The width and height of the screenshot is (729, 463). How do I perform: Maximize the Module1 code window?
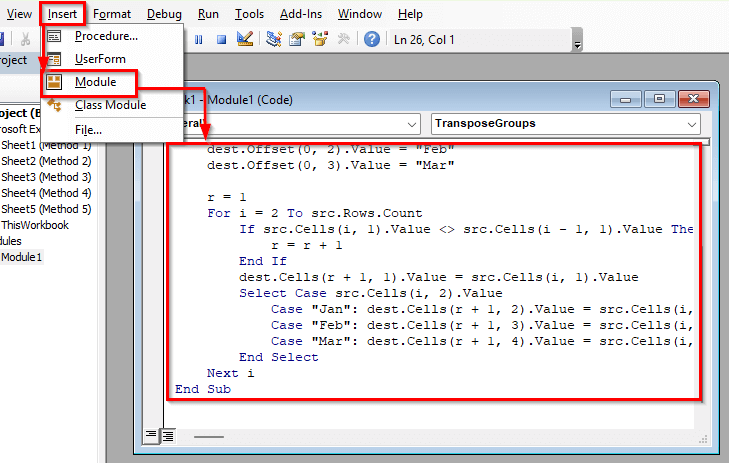(x=659, y=99)
